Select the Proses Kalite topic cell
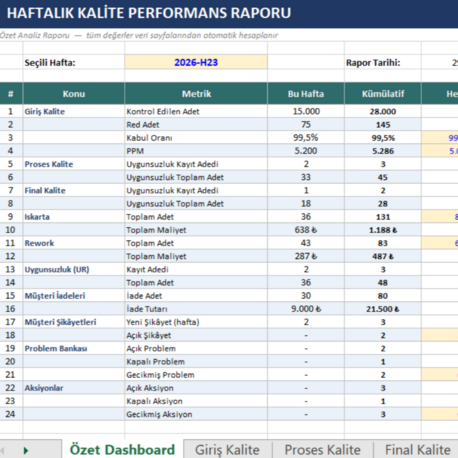This screenshot has width=458, height=458. [x=74, y=164]
